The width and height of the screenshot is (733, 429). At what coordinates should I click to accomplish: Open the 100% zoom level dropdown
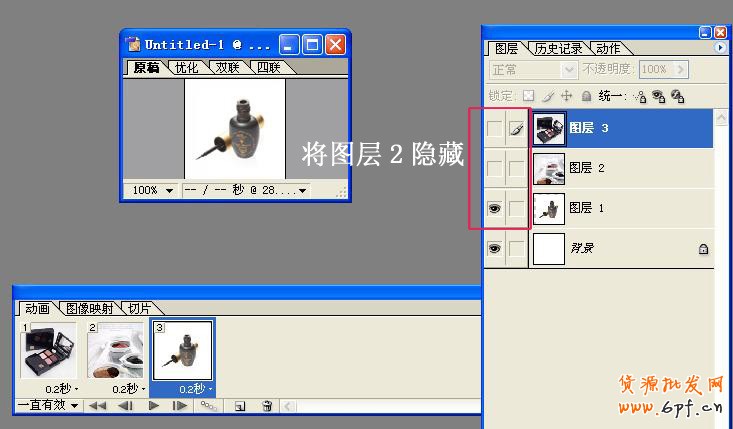pos(153,190)
